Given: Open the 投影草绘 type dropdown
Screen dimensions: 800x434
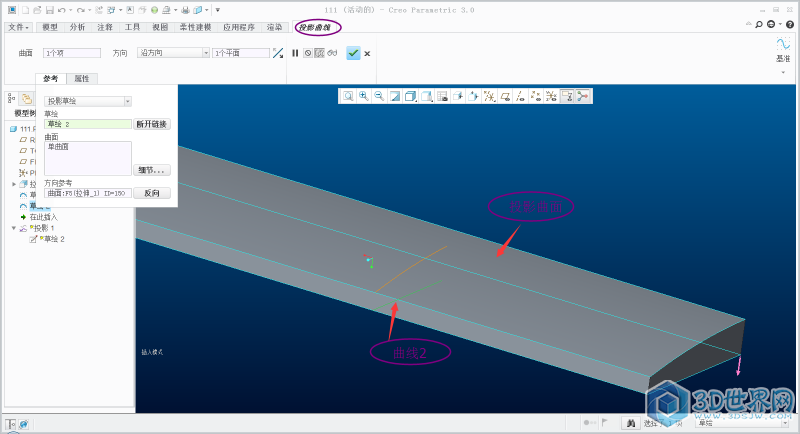Looking at the screenshot, I should tap(88, 101).
